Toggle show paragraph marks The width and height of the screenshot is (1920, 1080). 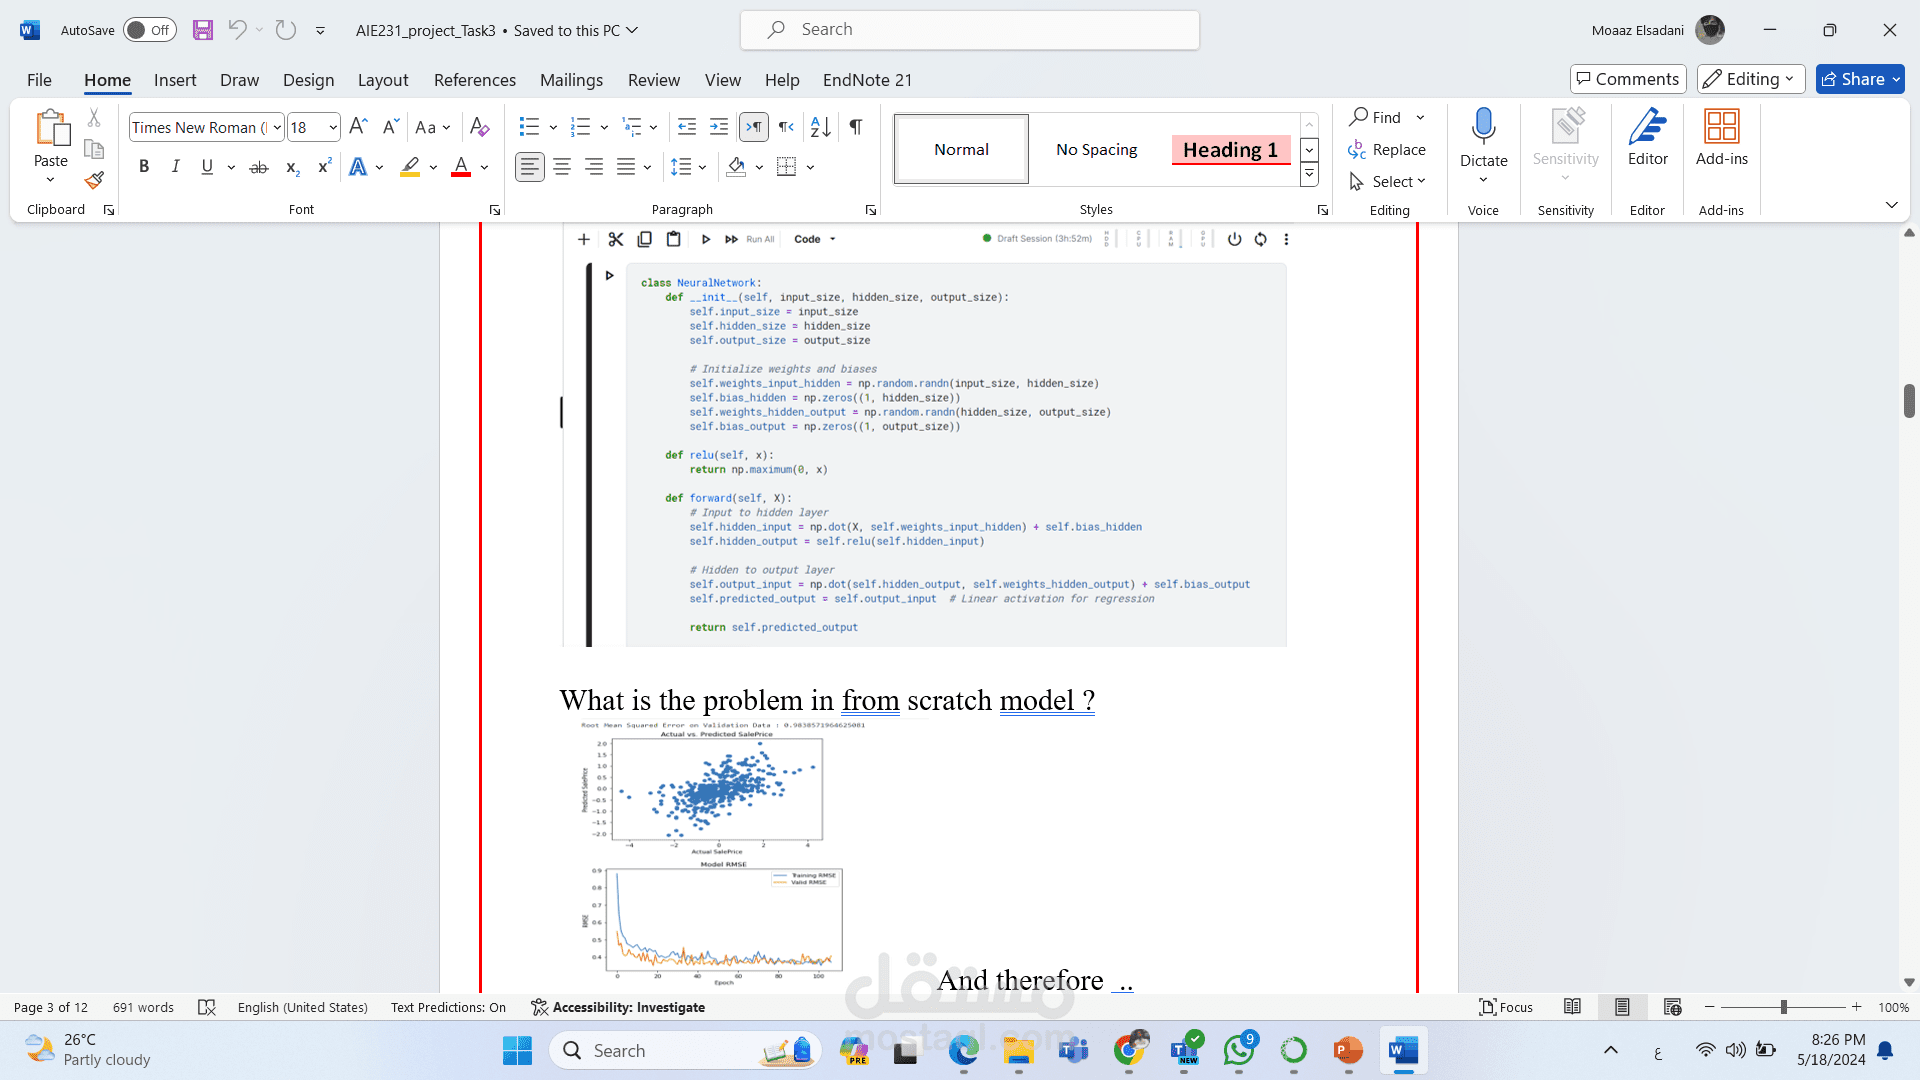856,127
